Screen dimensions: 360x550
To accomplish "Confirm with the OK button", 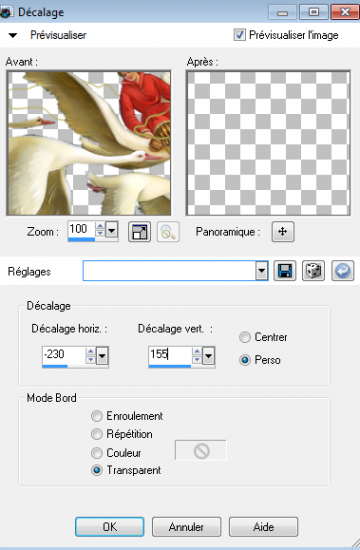I will [109, 527].
